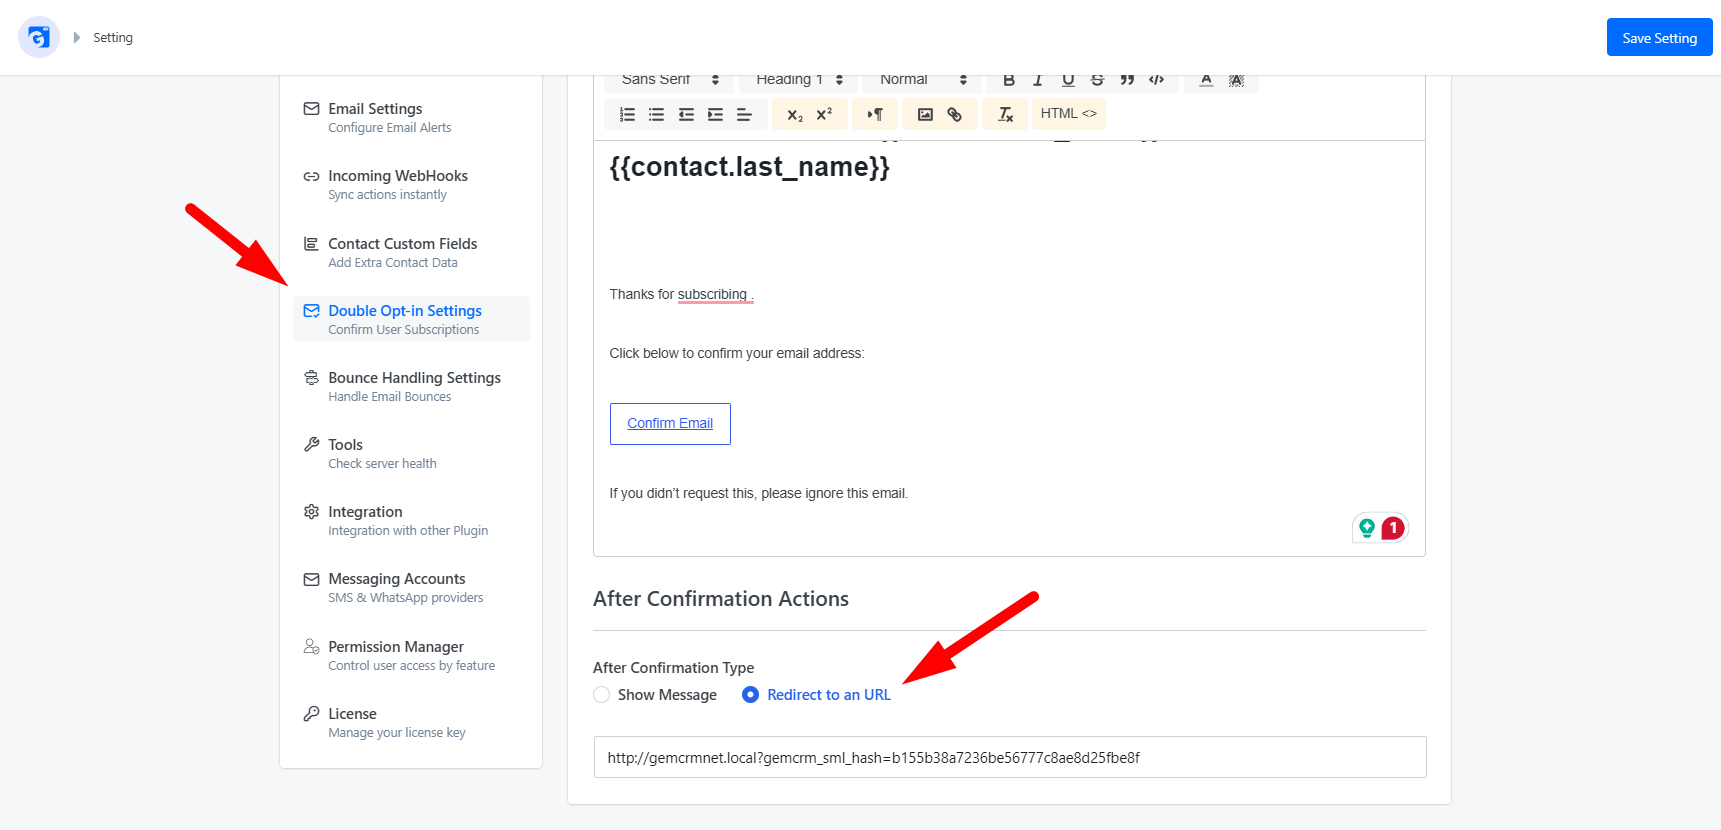Toggle bold formatting in editor toolbar
This screenshot has width=1721, height=830.
click(x=1009, y=80)
